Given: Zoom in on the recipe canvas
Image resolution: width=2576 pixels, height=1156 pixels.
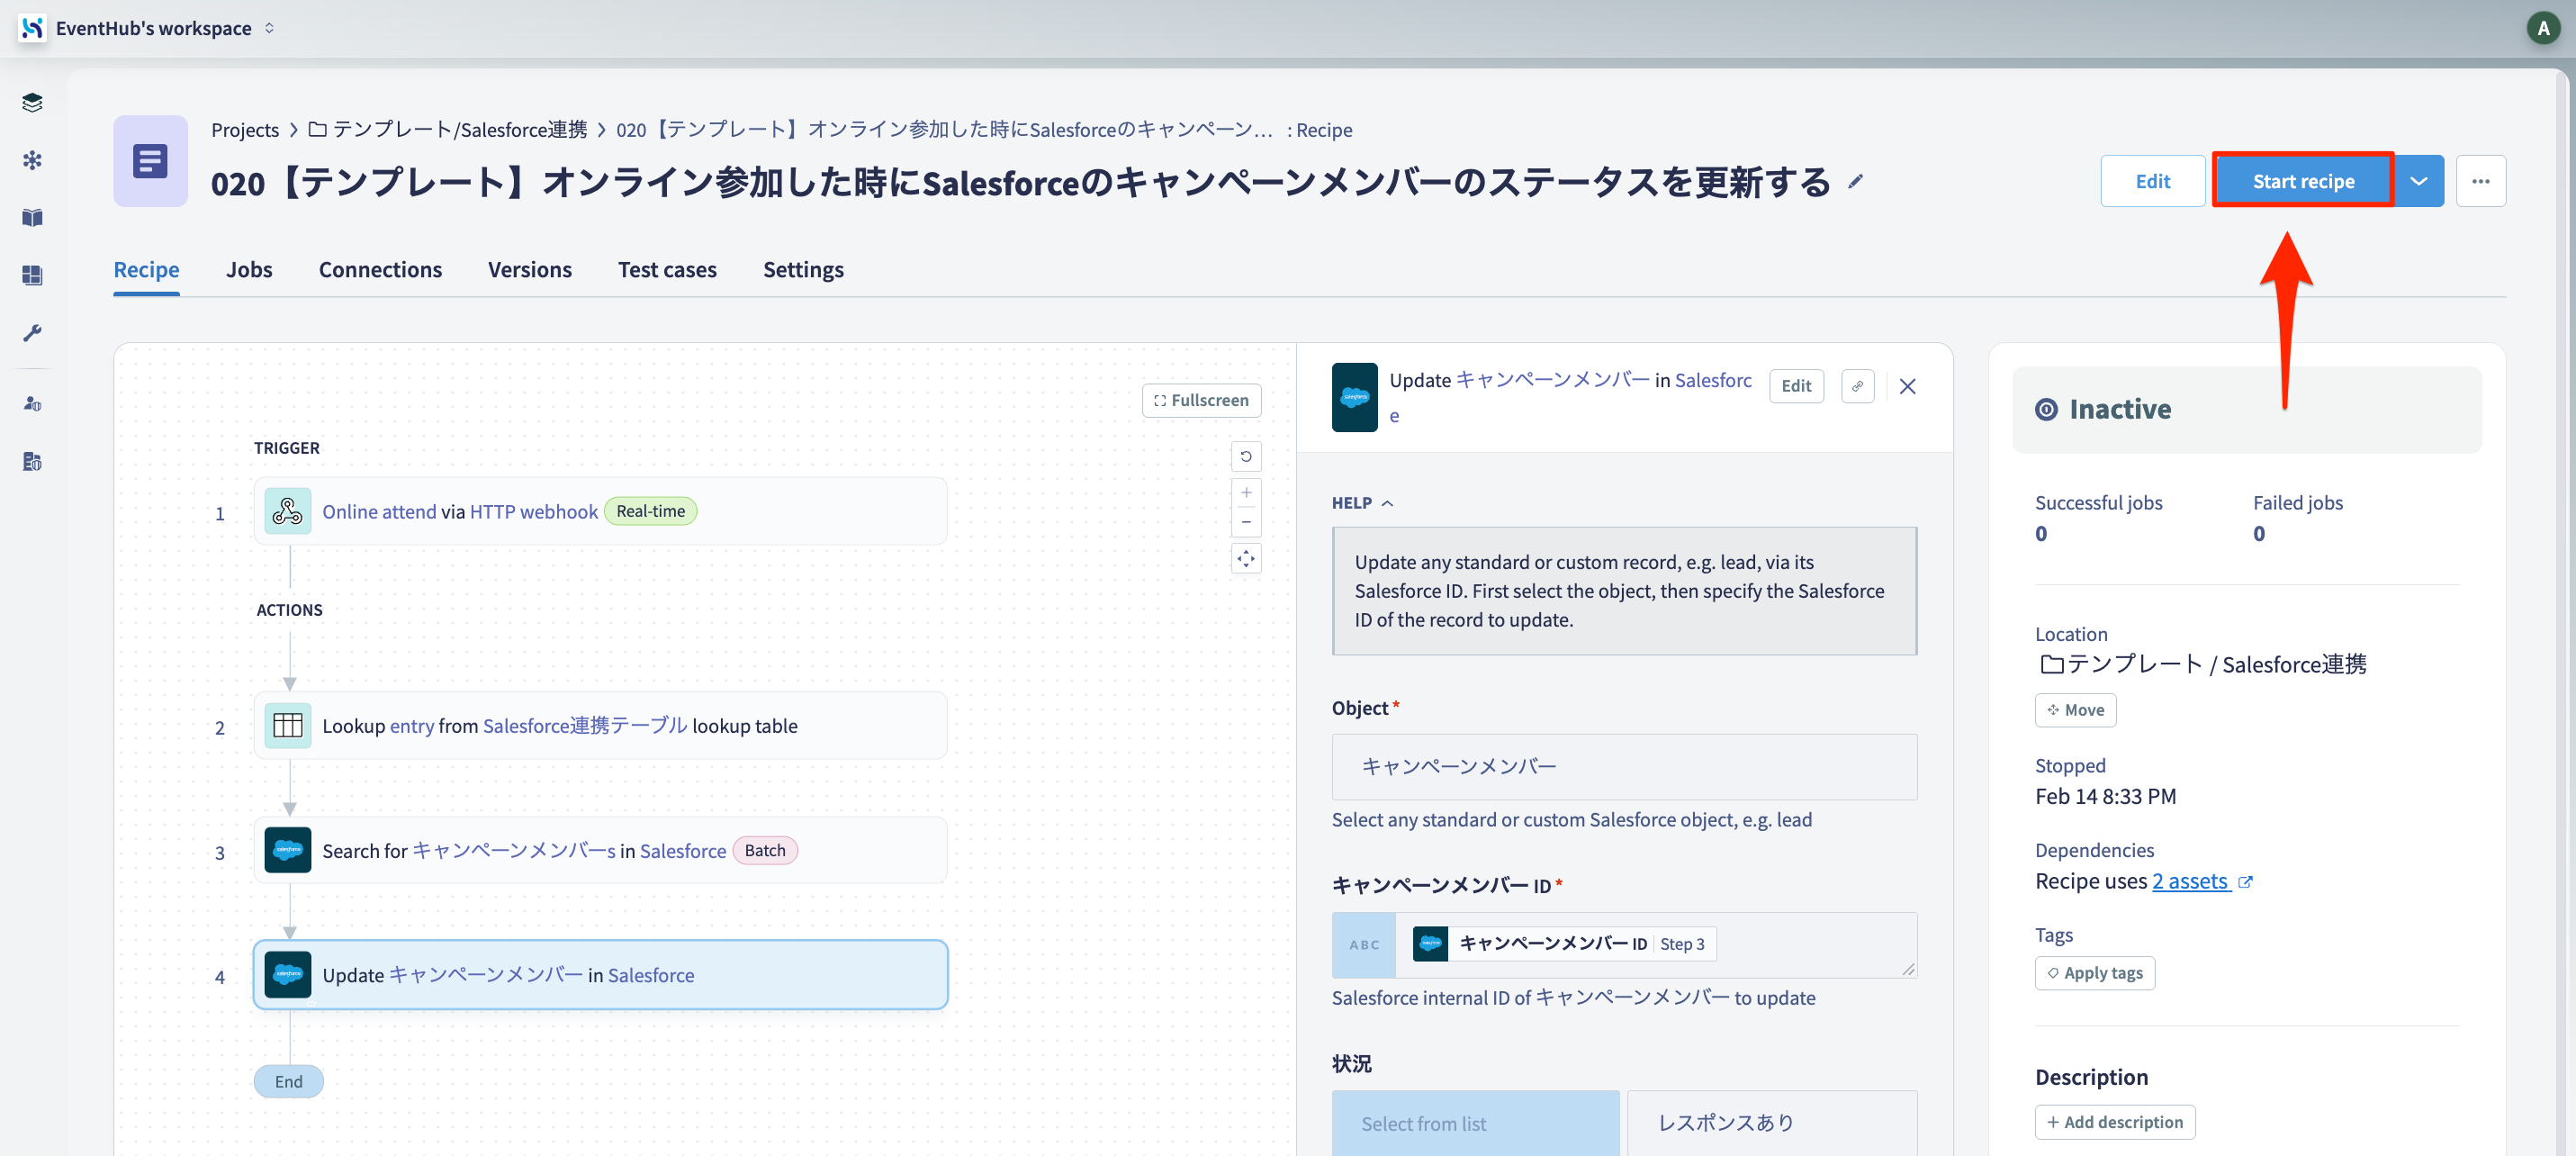Looking at the screenshot, I should (1246, 493).
